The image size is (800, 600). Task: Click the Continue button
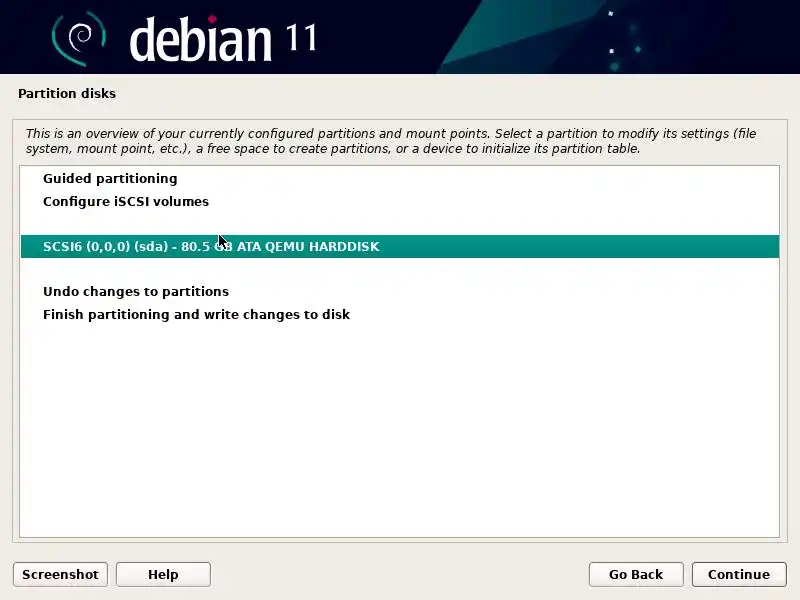click(739, 574)
